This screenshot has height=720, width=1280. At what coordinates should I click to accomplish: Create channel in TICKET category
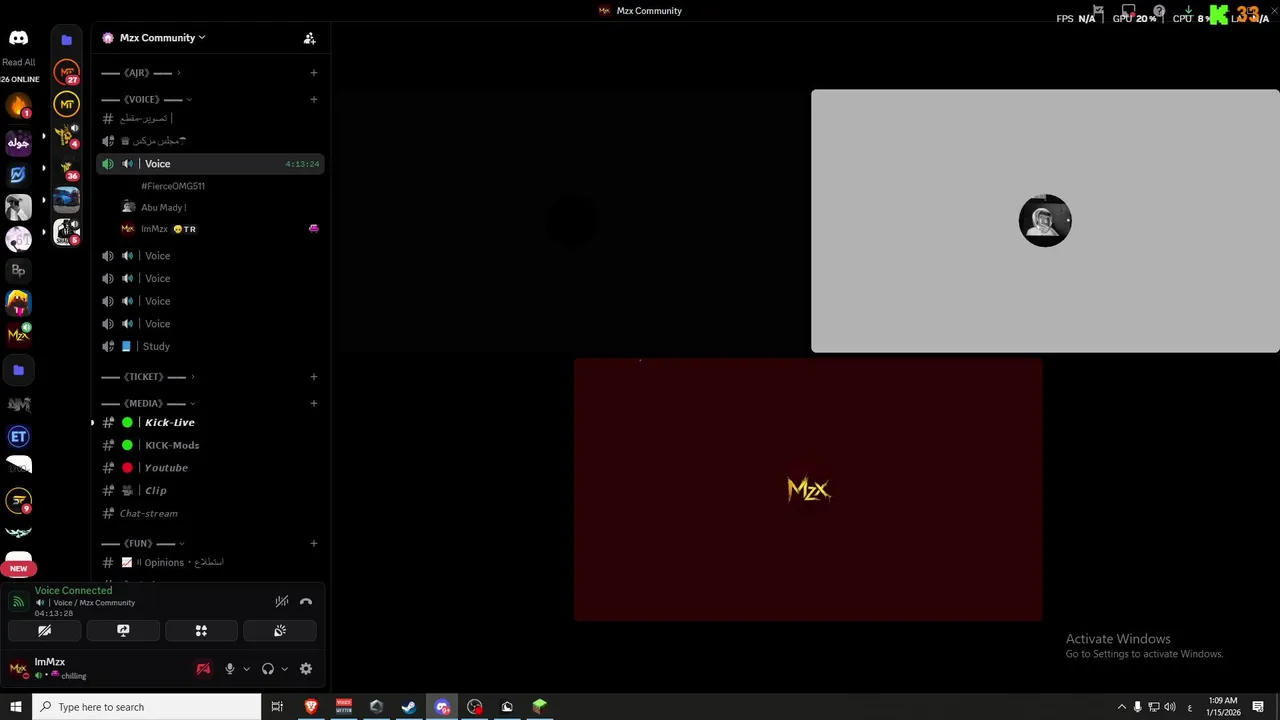(313, 377)
